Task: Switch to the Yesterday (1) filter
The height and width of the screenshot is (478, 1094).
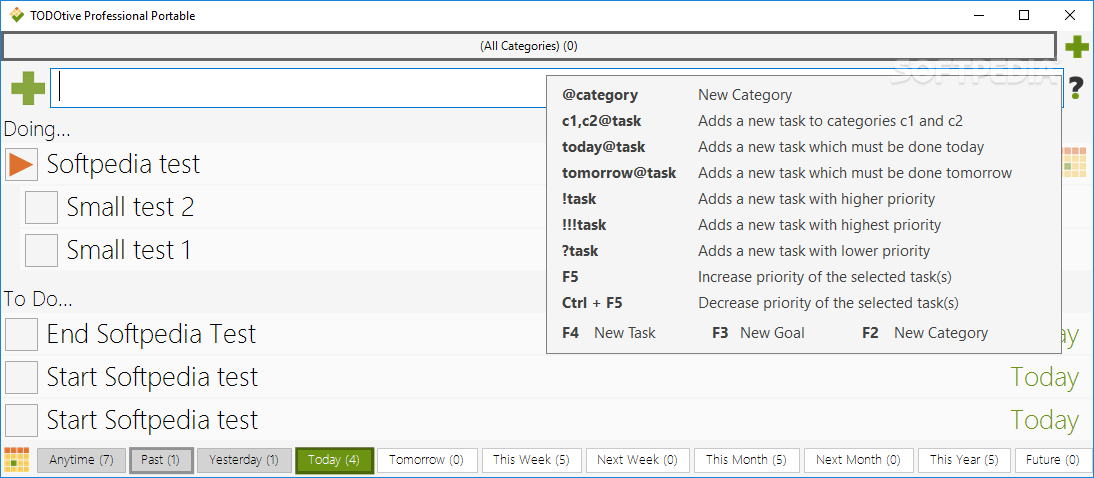Action: [x=243, y=460]
